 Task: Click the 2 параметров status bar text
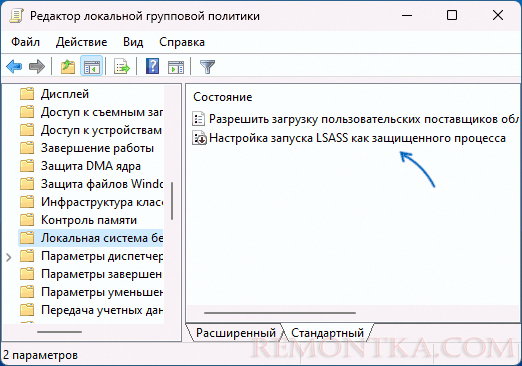pos(40,355)
